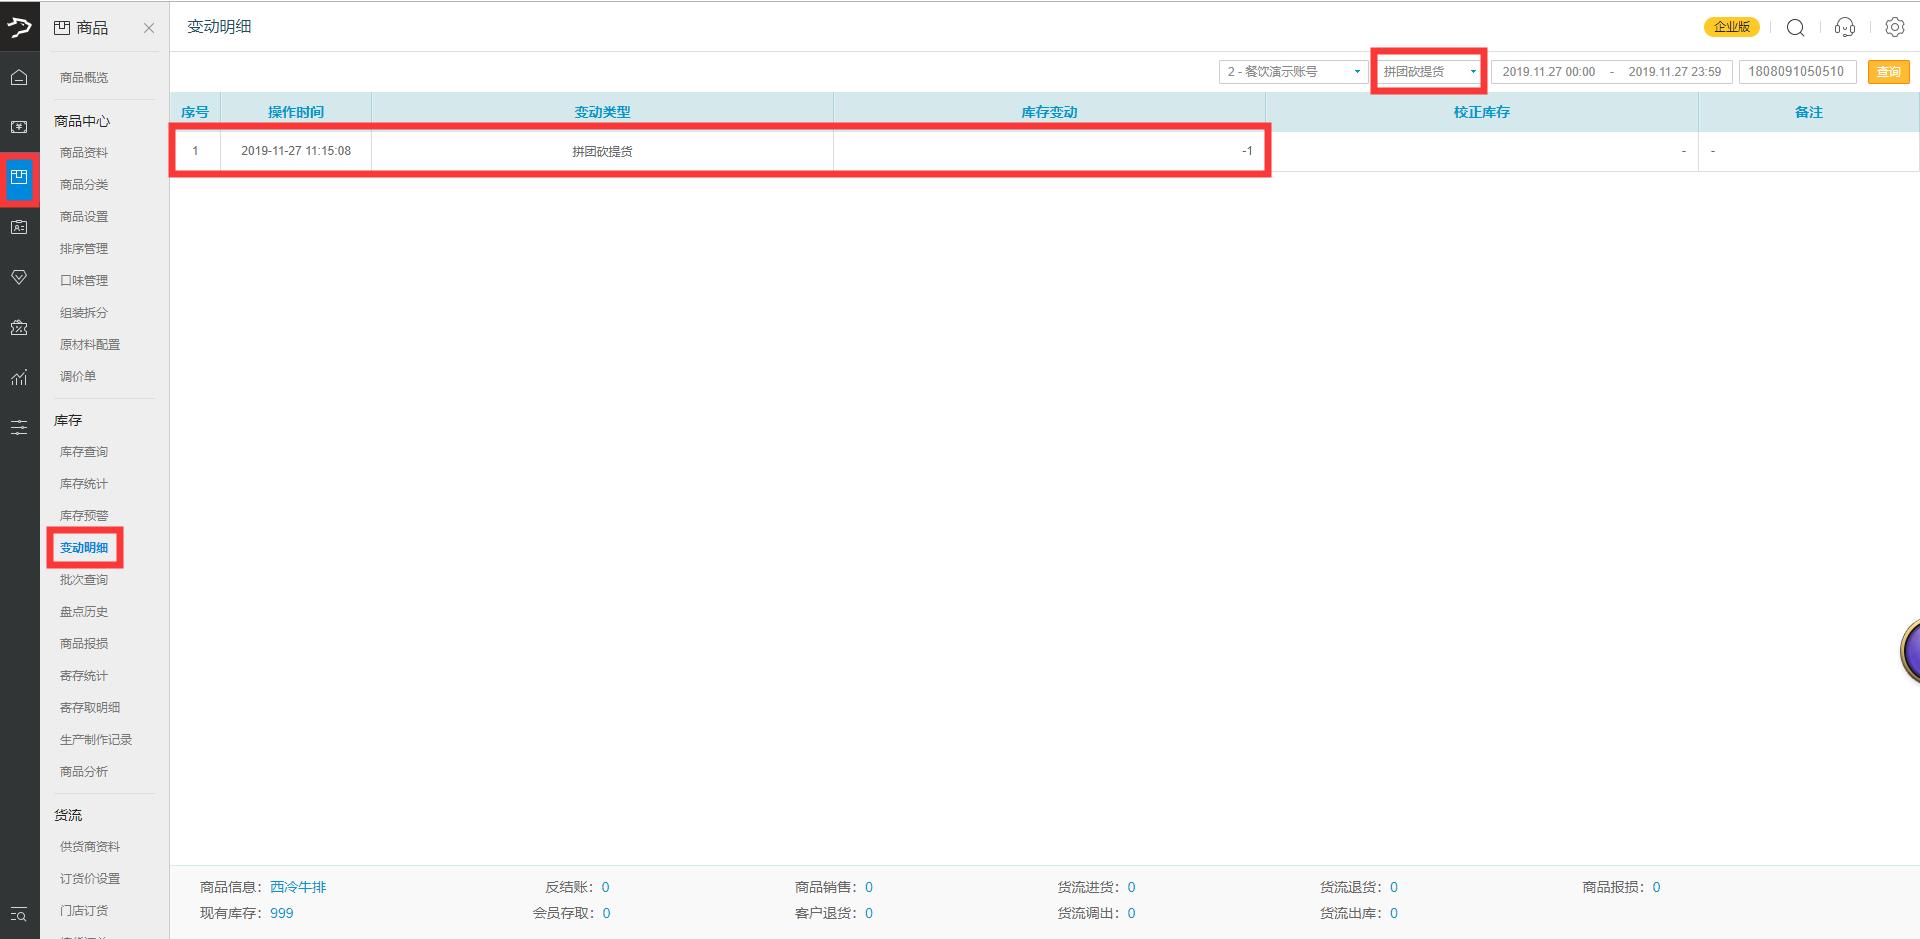Go to 商品资料 menu item
This screenshot has height=939, width=1920.
(x=84, y=153)
